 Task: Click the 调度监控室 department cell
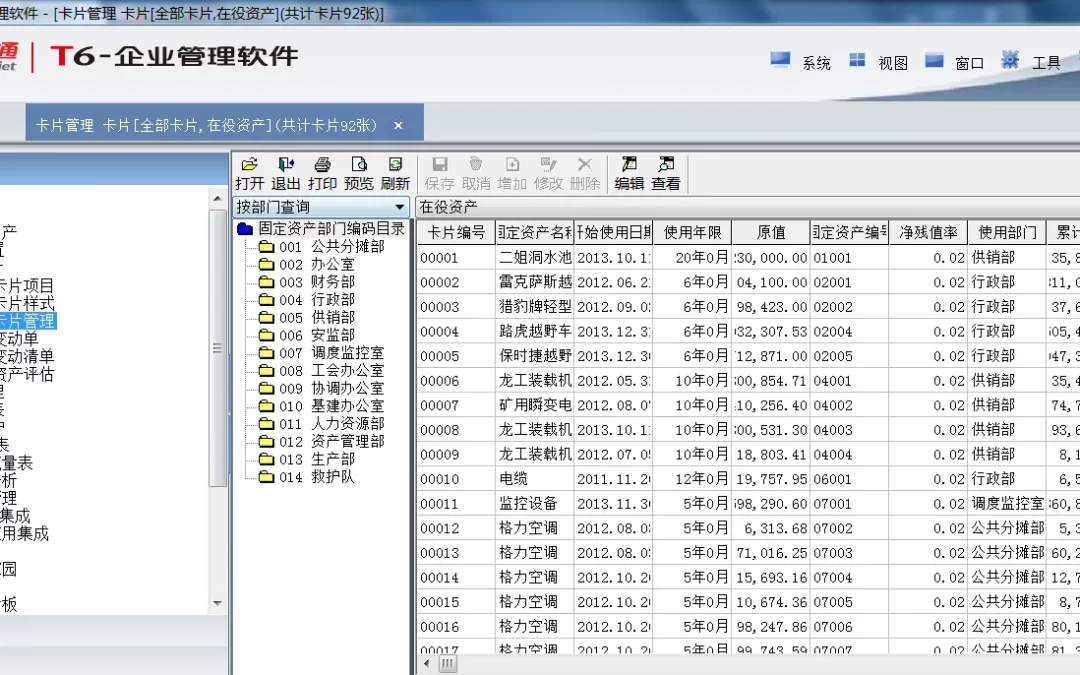pos(1007,503)
